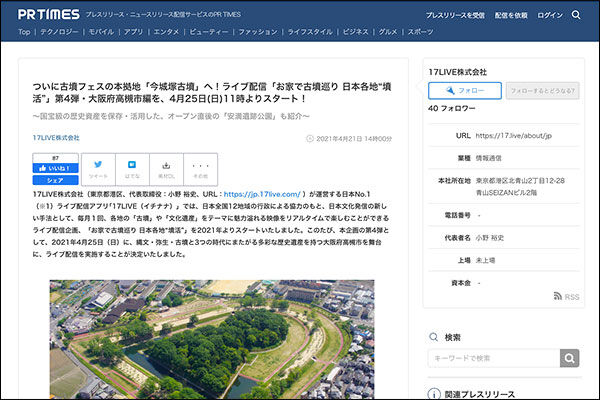
Task: Open the https://17.live/about/jp URL in the sidebar
Action: pos(514,136)
